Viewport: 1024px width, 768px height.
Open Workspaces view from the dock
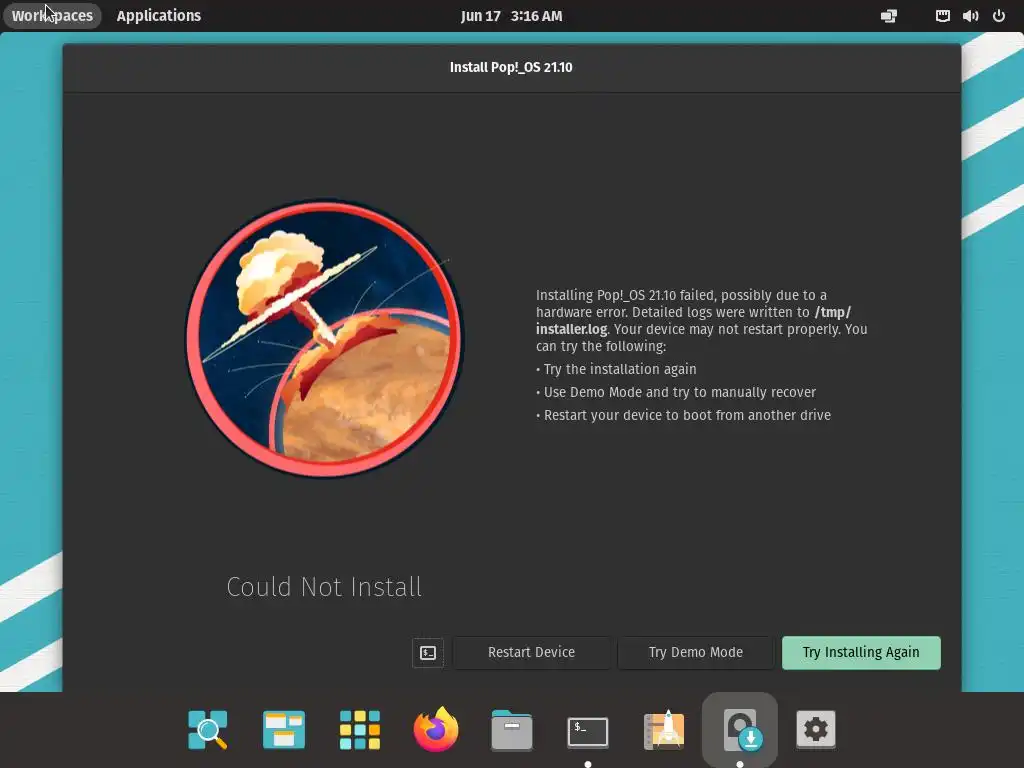283,729
